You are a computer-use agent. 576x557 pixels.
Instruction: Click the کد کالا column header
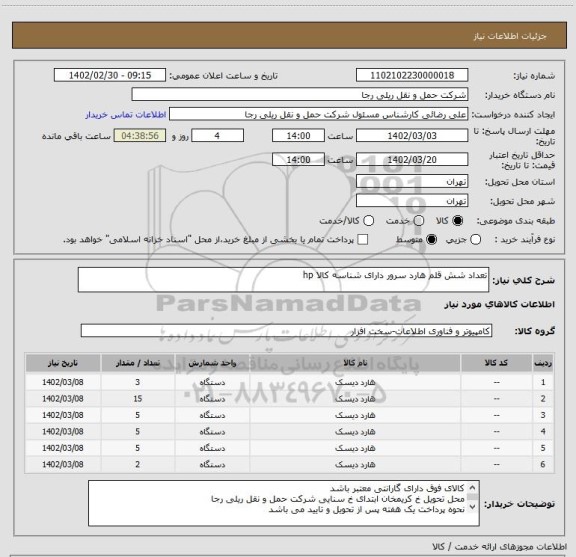point(496,363)
